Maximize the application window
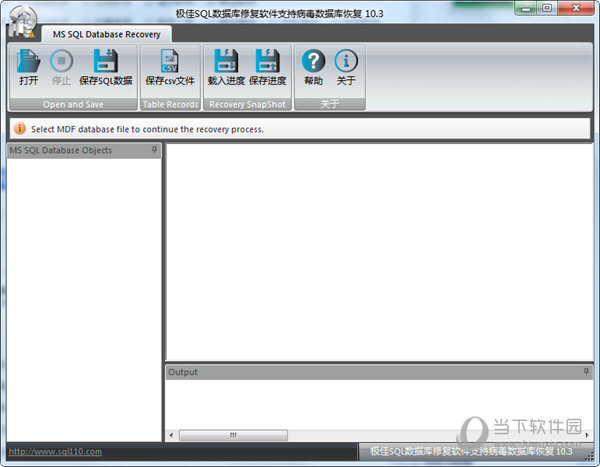 (x=547, y=8)
